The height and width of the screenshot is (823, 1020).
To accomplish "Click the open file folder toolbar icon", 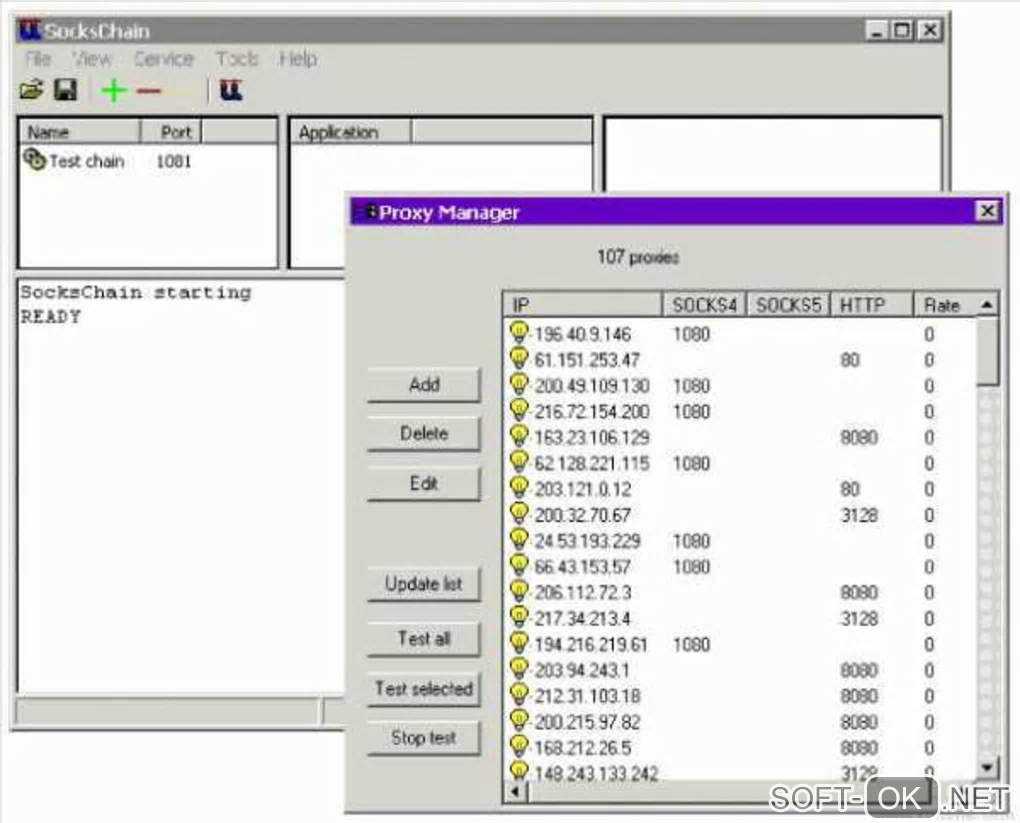I will pos(31,90).
